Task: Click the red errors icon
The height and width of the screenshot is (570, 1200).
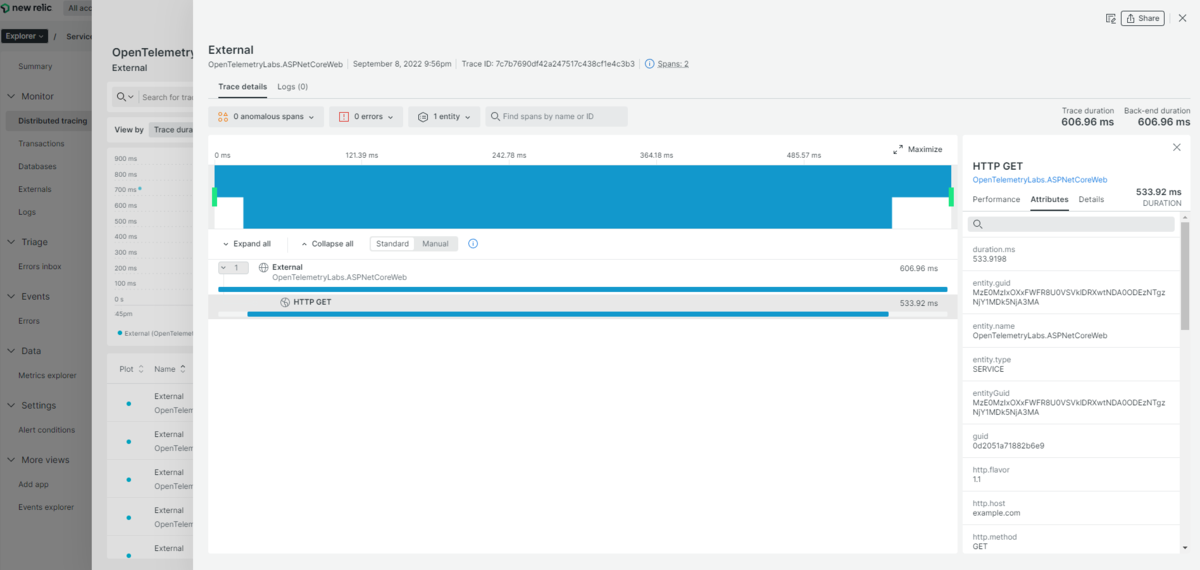Action: pos(343,117)
